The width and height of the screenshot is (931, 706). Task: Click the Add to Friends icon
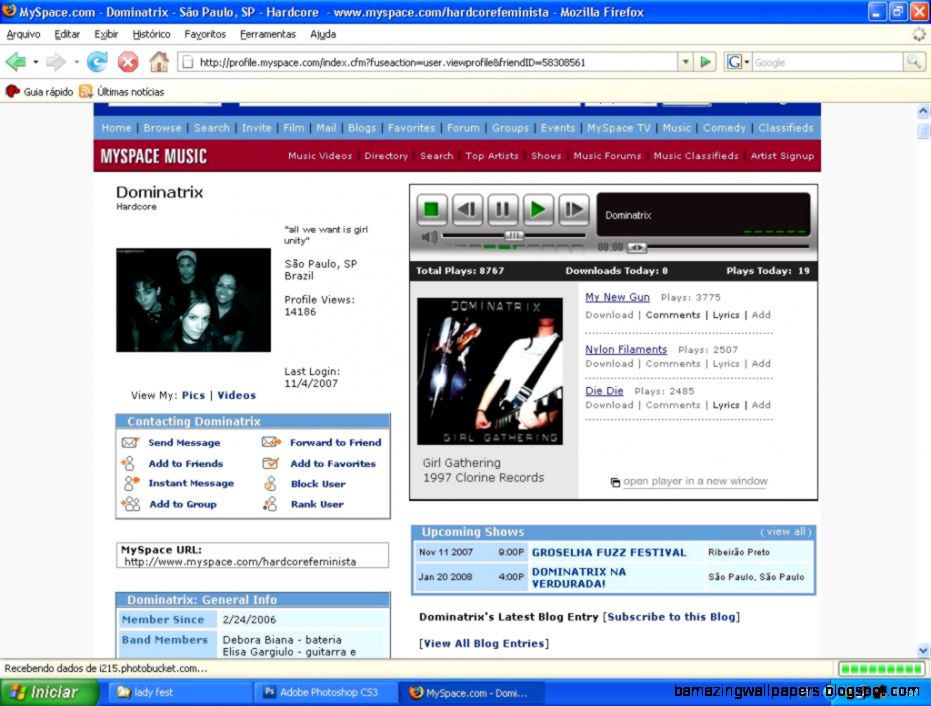click(x=128, y=463)
